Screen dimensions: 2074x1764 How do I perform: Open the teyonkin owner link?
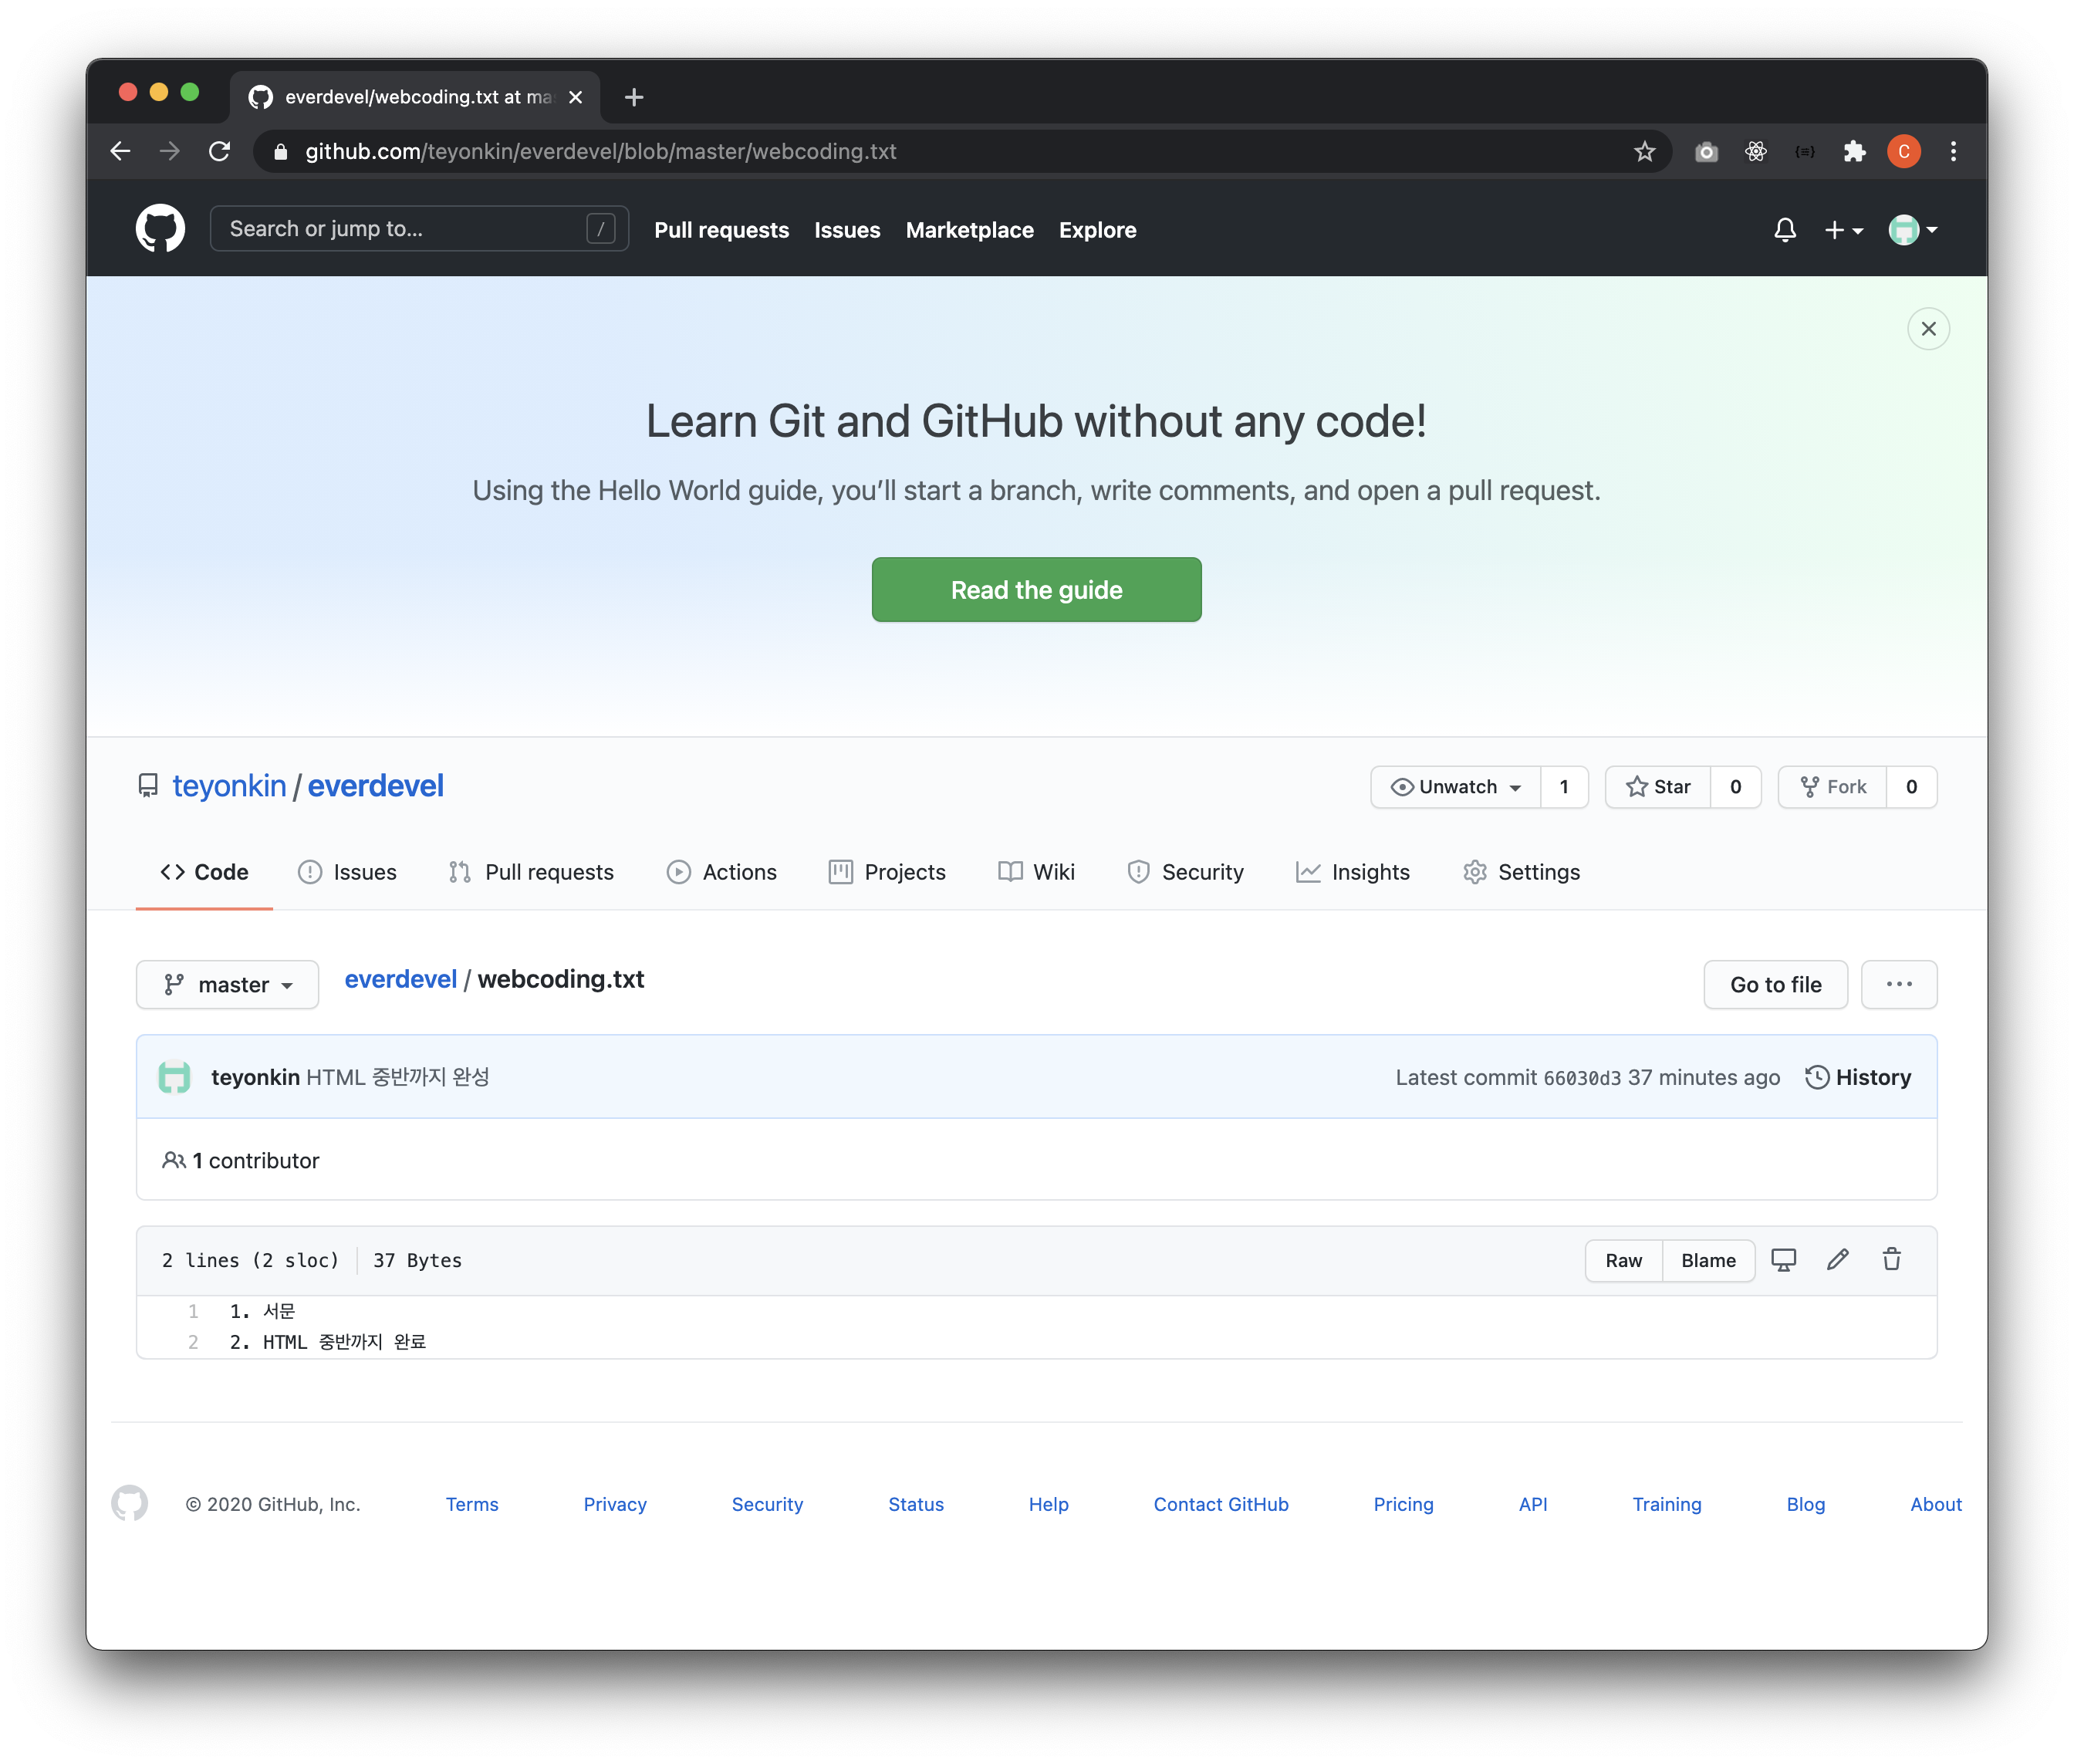229,786
